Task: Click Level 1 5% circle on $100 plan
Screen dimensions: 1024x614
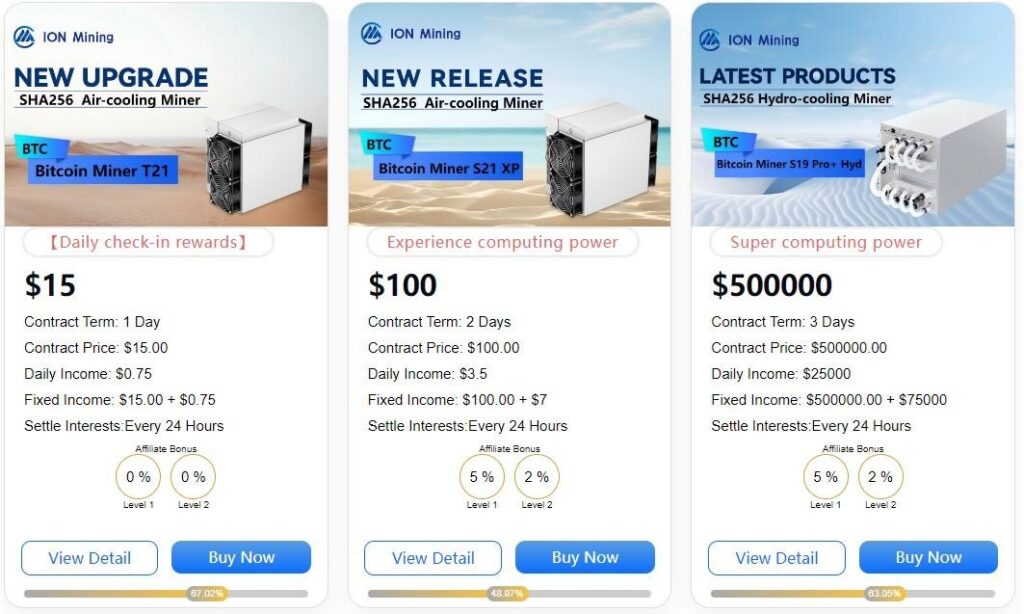Action: (x=482, y=477)
